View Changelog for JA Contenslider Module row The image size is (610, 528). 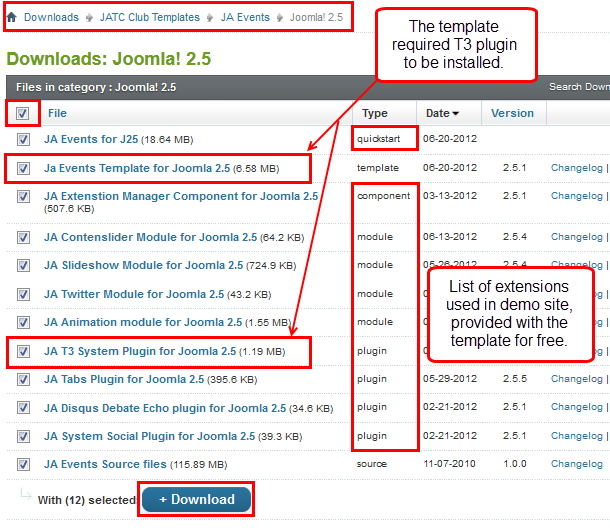[577, 237]
